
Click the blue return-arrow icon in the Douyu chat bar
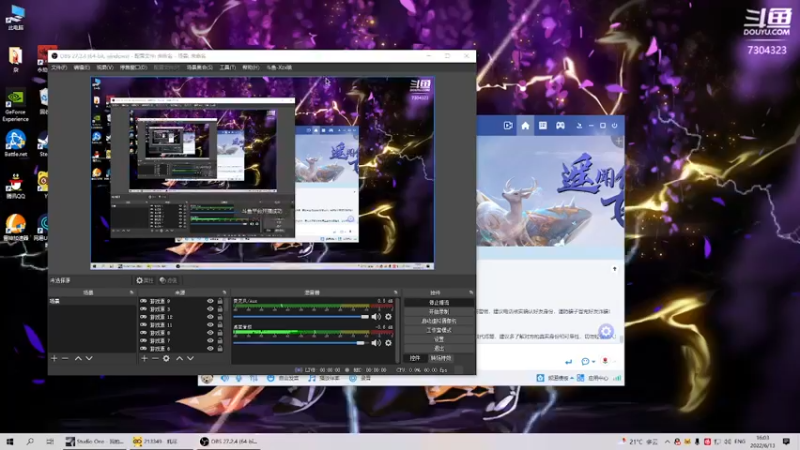click(568, 361)
